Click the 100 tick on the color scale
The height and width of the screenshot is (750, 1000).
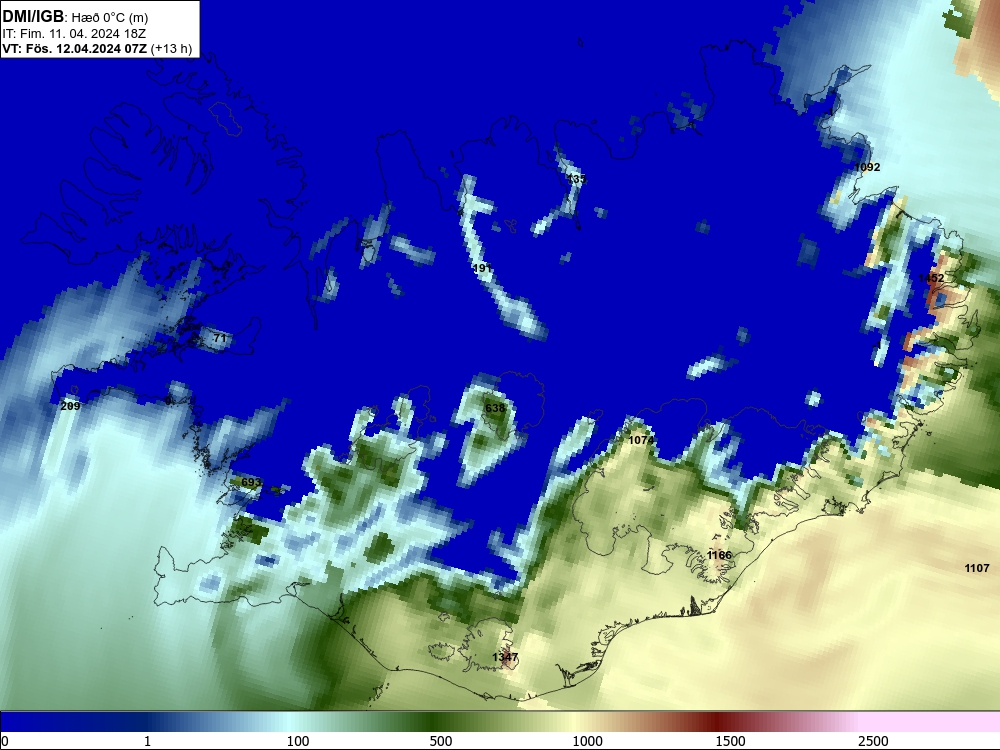coord(297,741)
